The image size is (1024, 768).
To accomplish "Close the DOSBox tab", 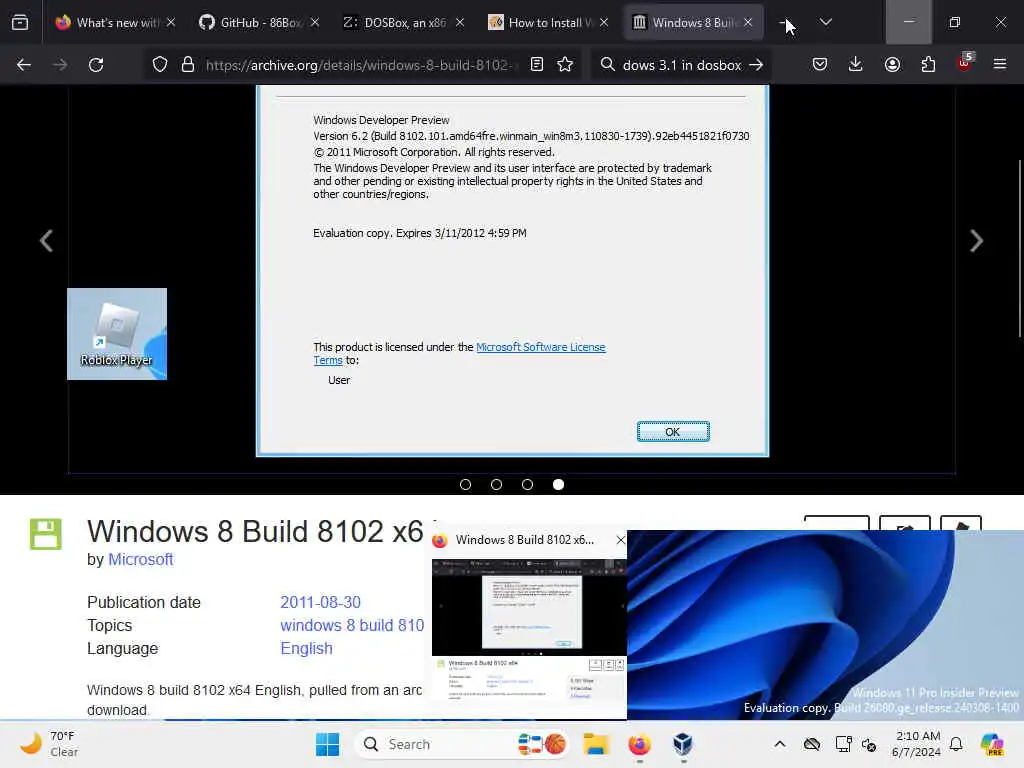I will (x=460, y=22).
